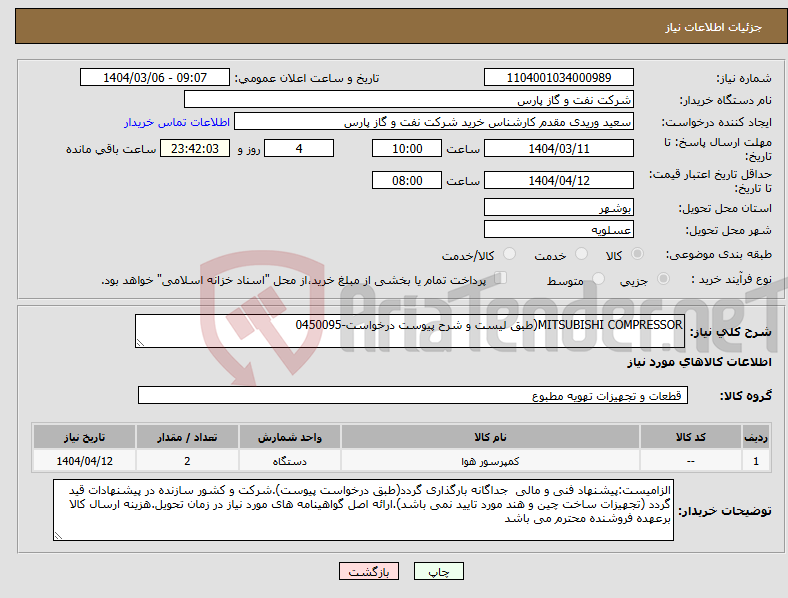Select the متوسط purchase type radio

tap(599, 278)
